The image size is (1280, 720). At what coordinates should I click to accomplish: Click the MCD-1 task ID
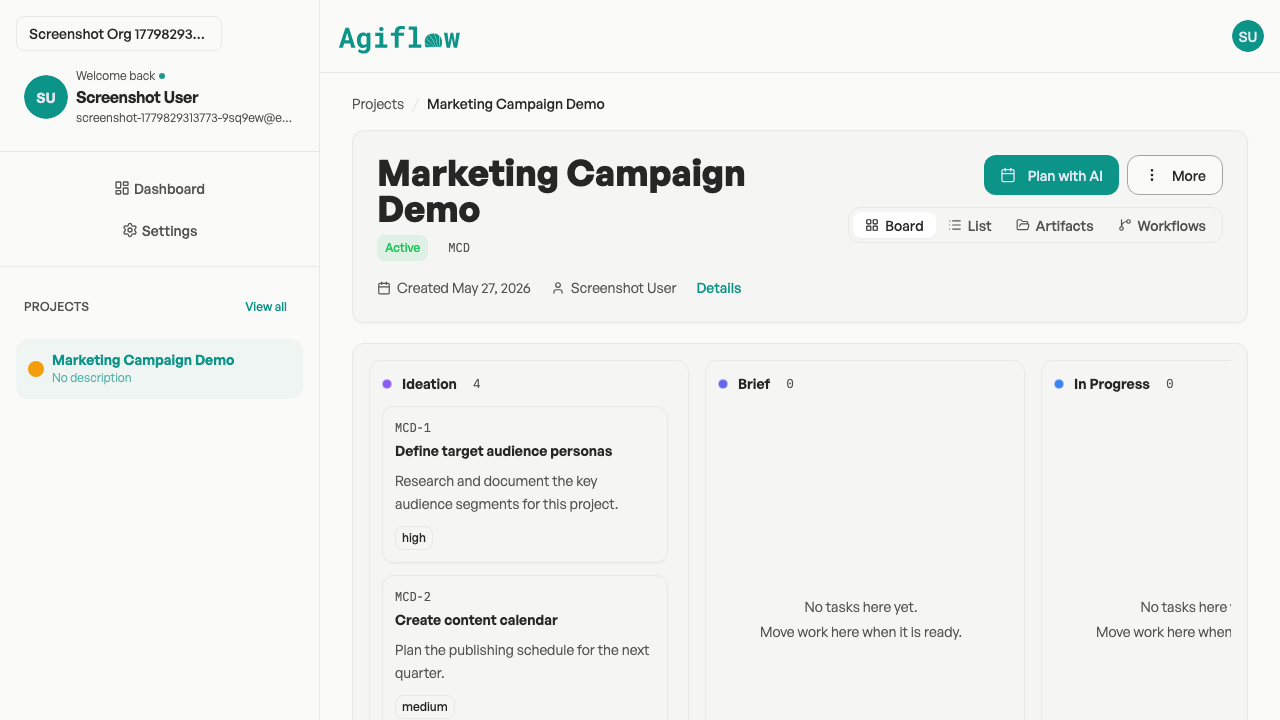[413, 428]
